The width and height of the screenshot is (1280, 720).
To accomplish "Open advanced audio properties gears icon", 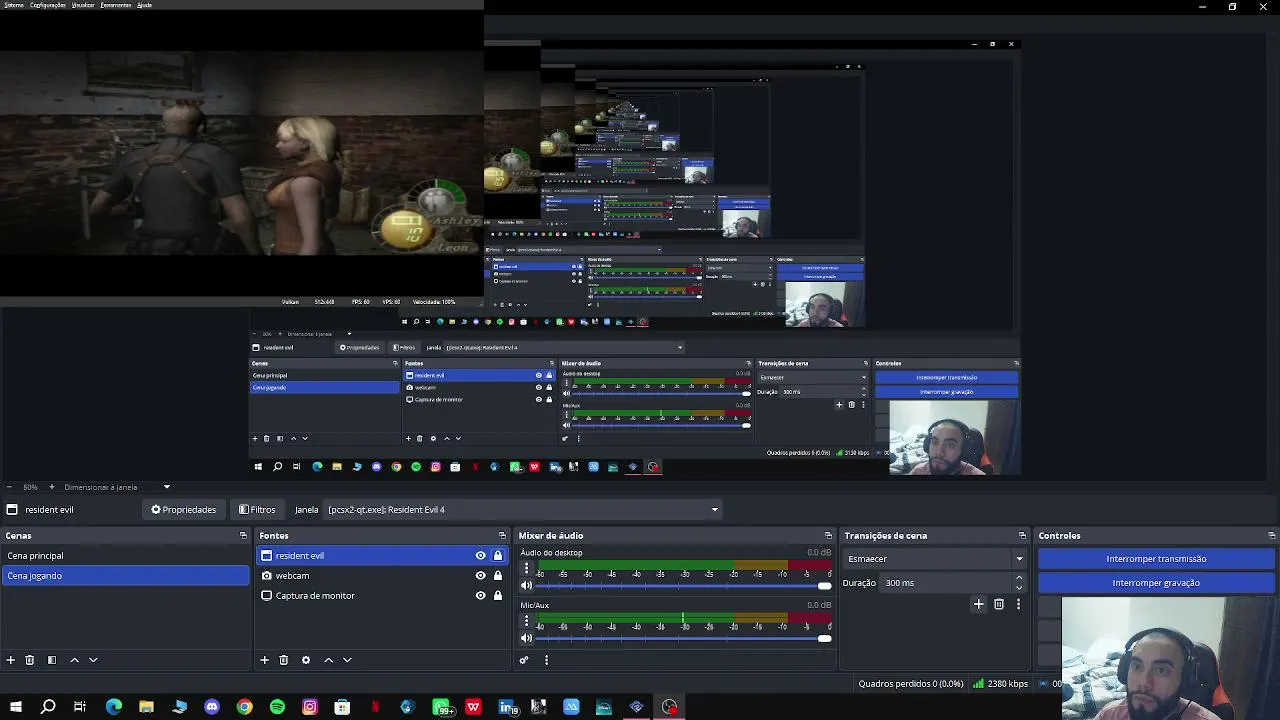I will click(524, 660).
